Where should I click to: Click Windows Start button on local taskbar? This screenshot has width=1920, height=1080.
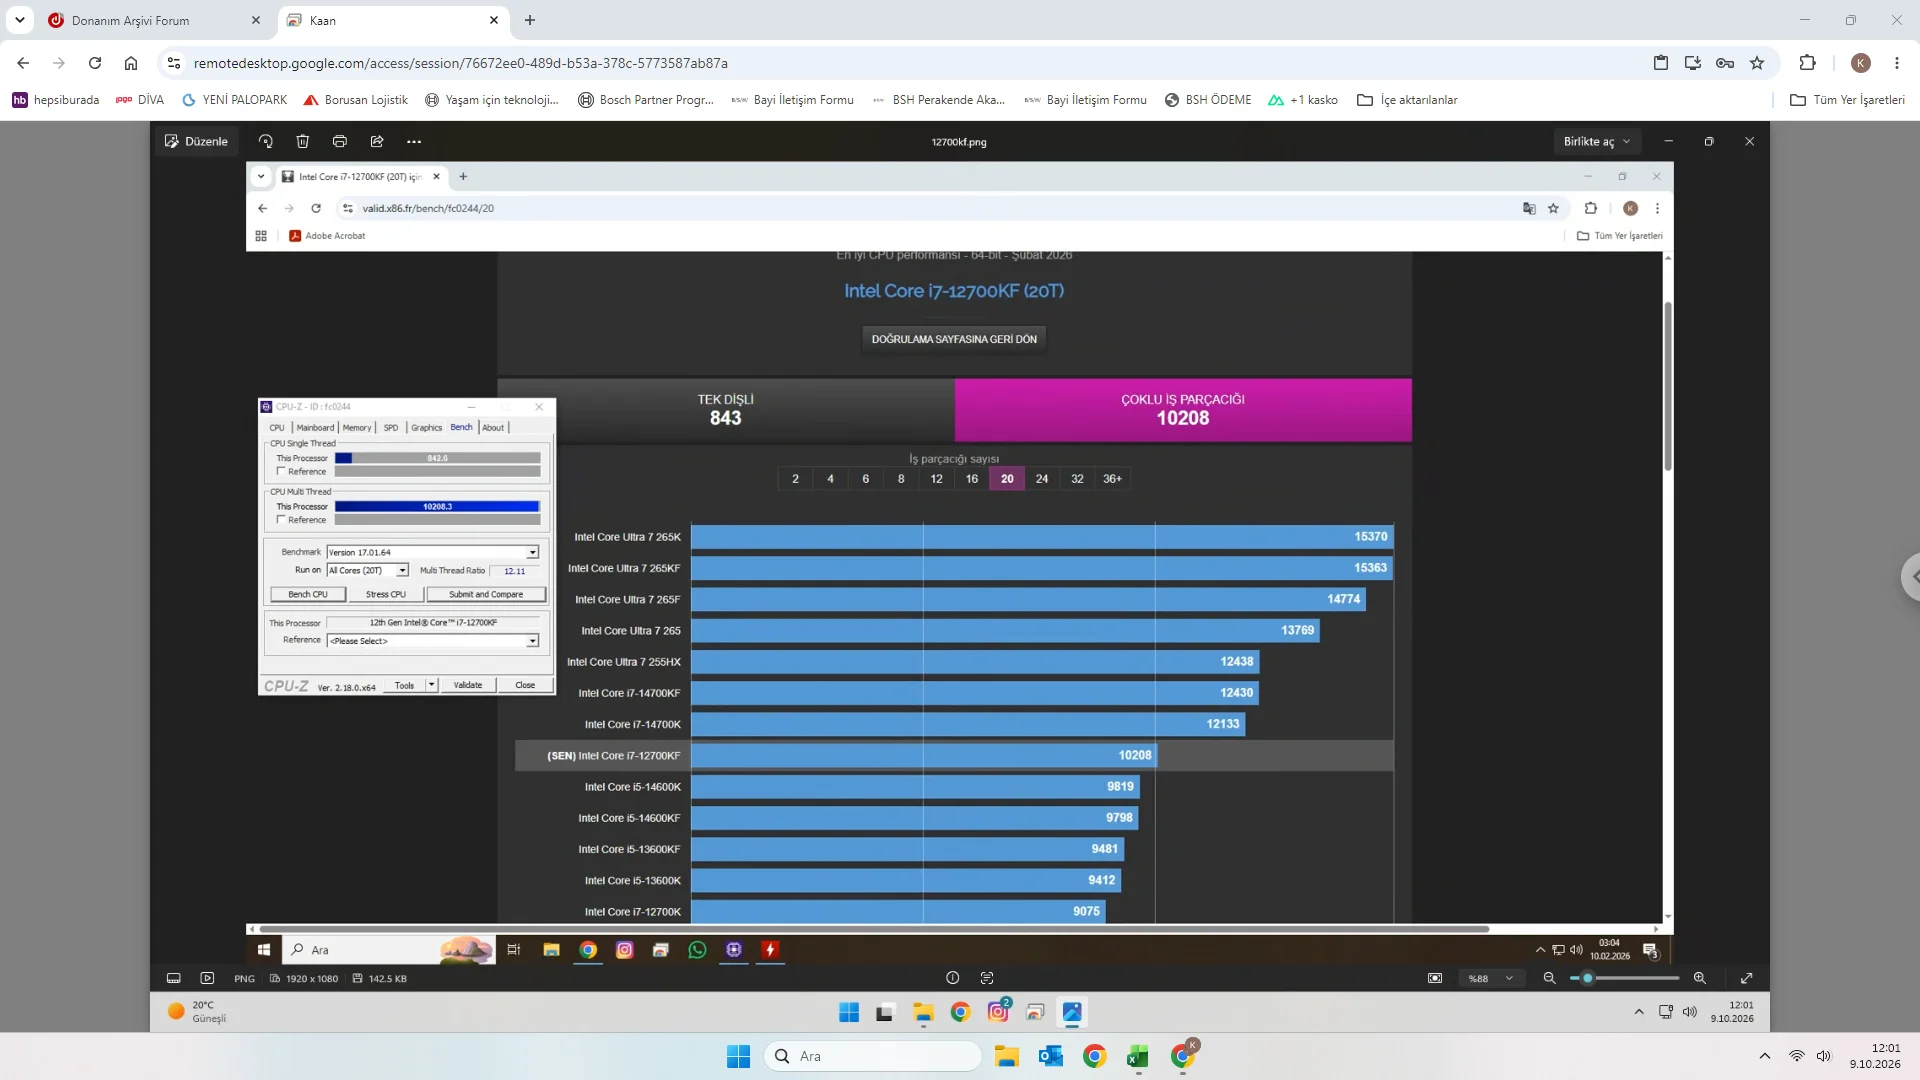coord(738,1056)
